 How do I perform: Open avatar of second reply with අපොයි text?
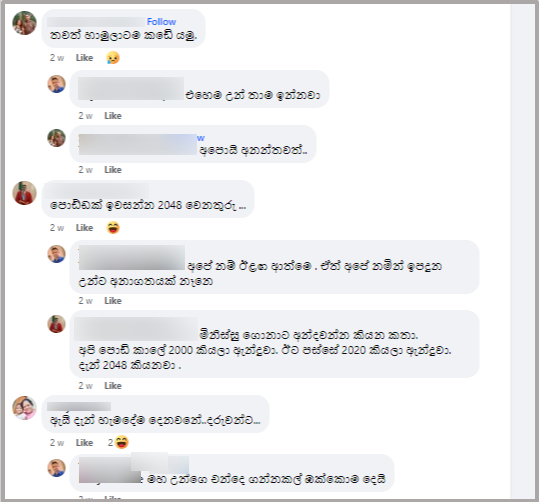56,138
